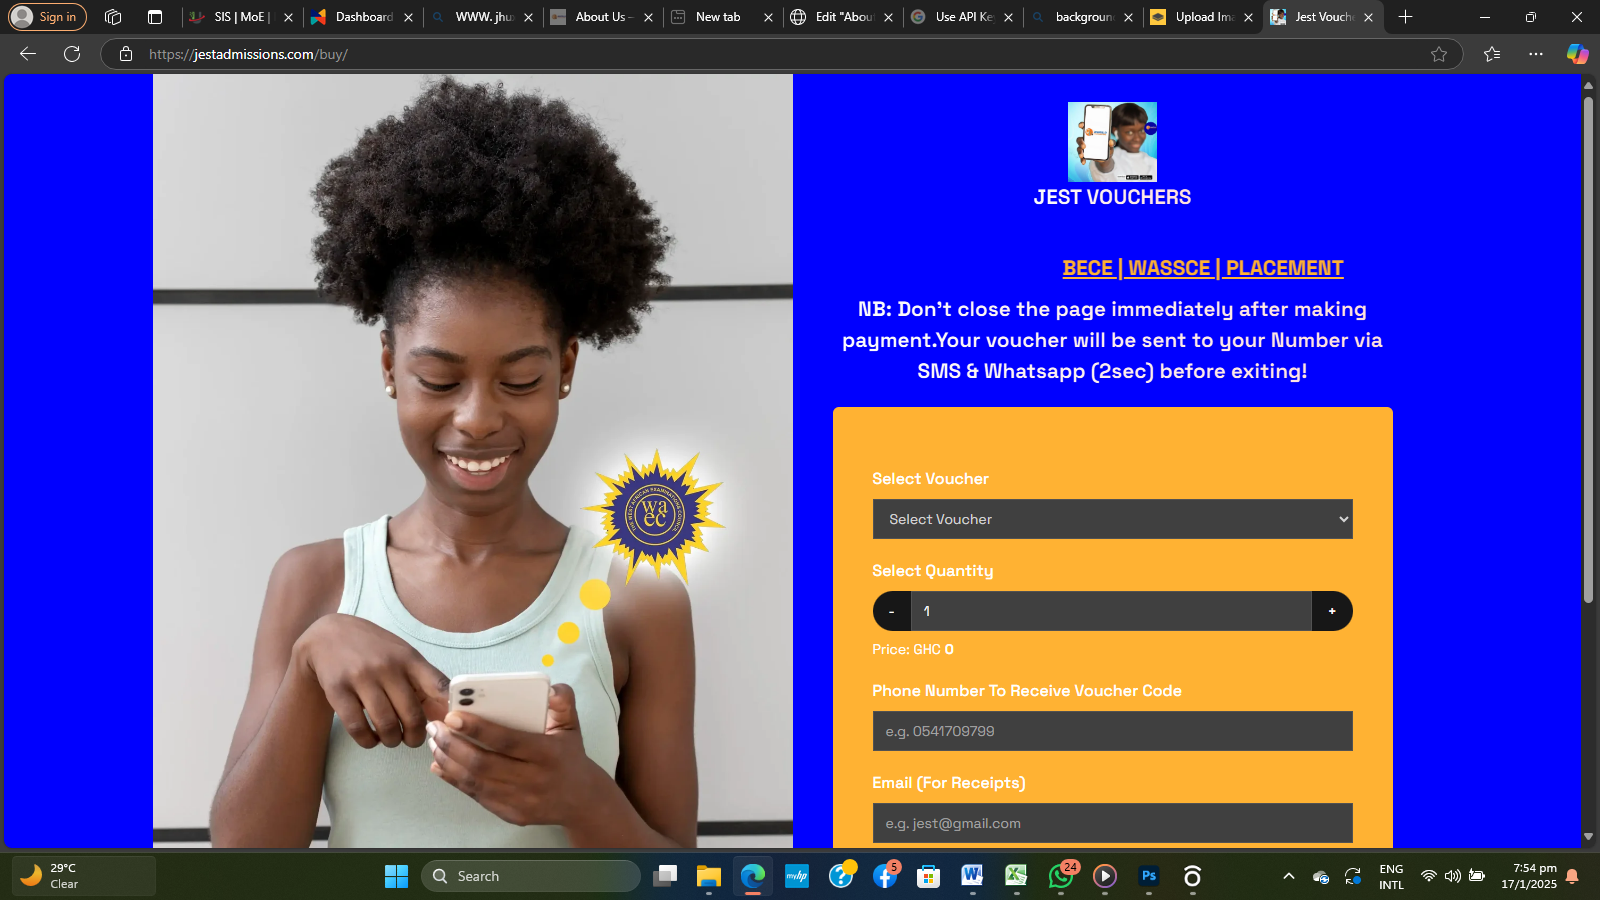Open Microsoft Store from taskbar
Image resolution: width=1600 pixels, height=900 pixels.
coord(929,876)
